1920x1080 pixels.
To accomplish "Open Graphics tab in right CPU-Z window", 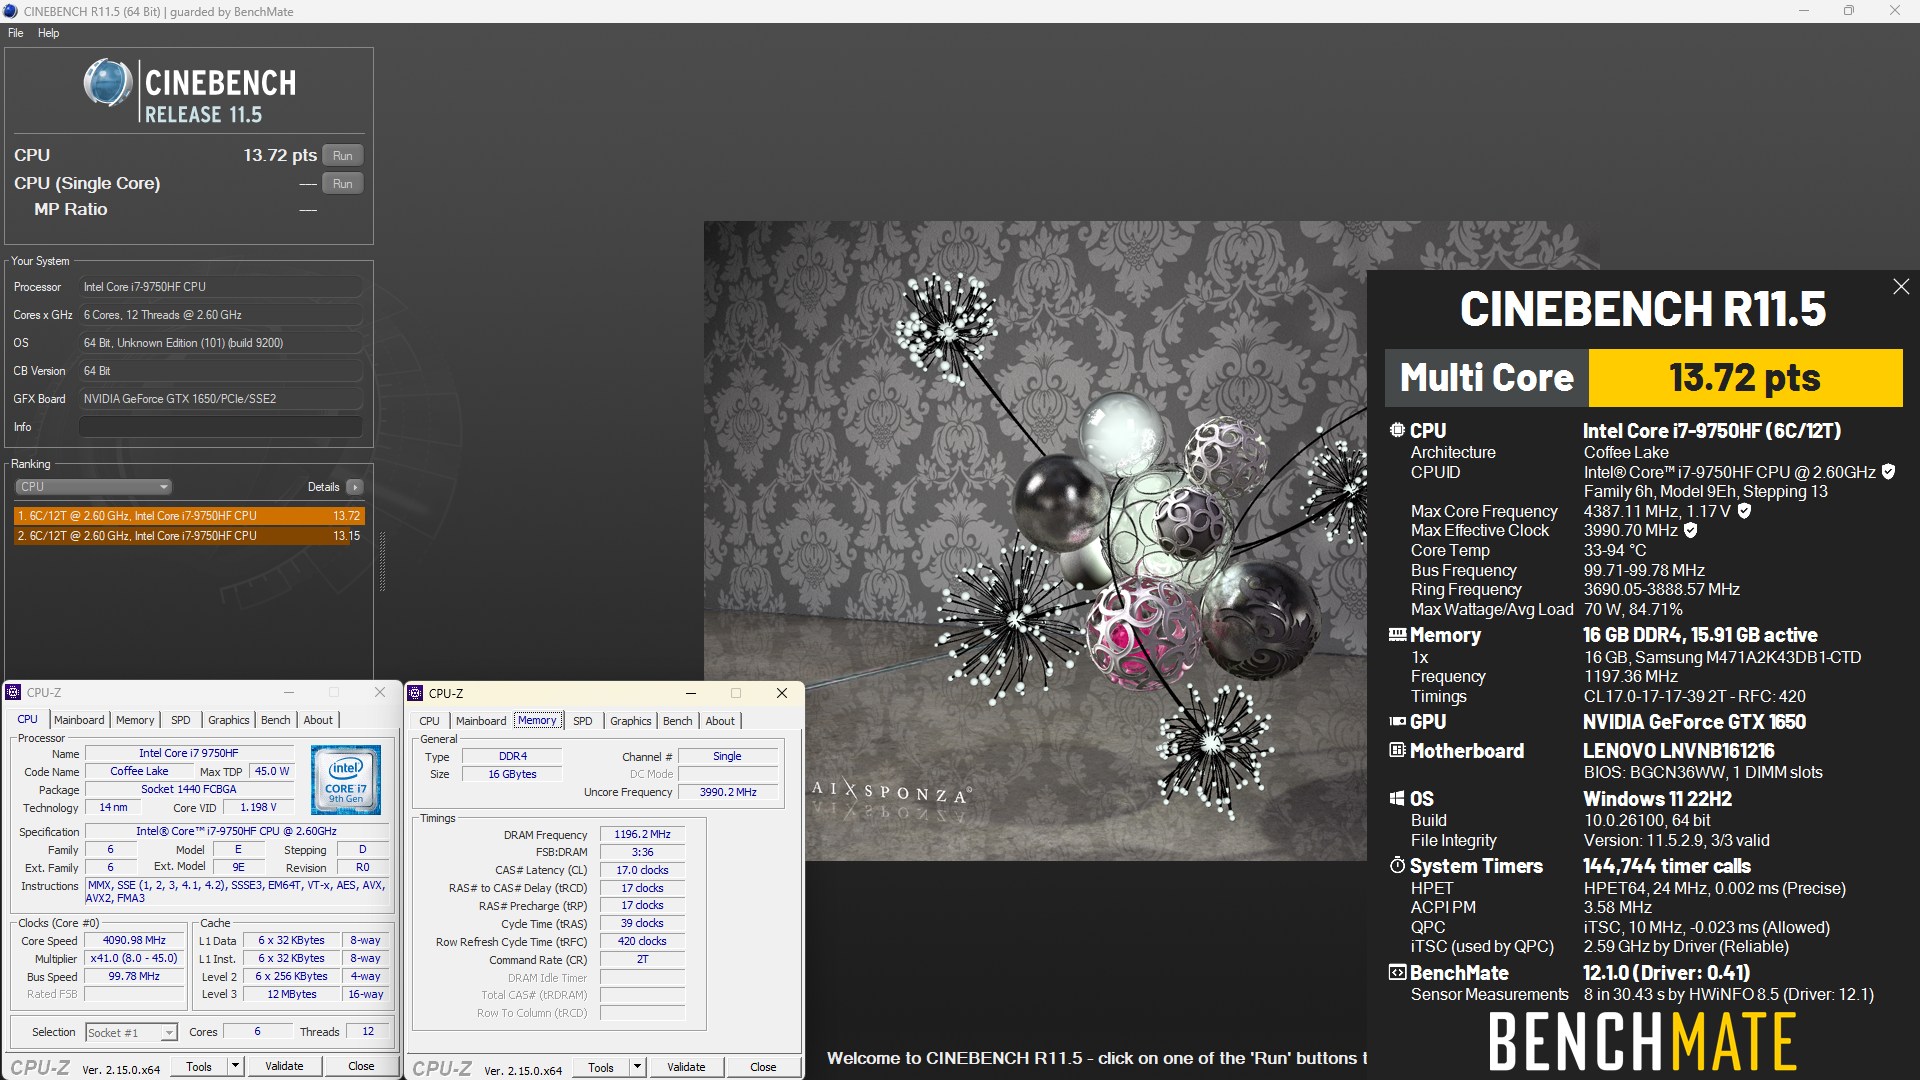I will pyautogui.click(x=631, y=721).
